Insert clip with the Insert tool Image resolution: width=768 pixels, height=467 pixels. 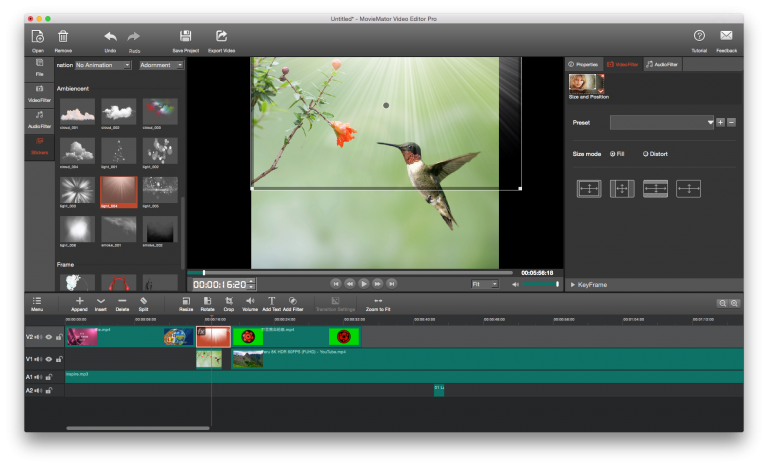point(100,303)
